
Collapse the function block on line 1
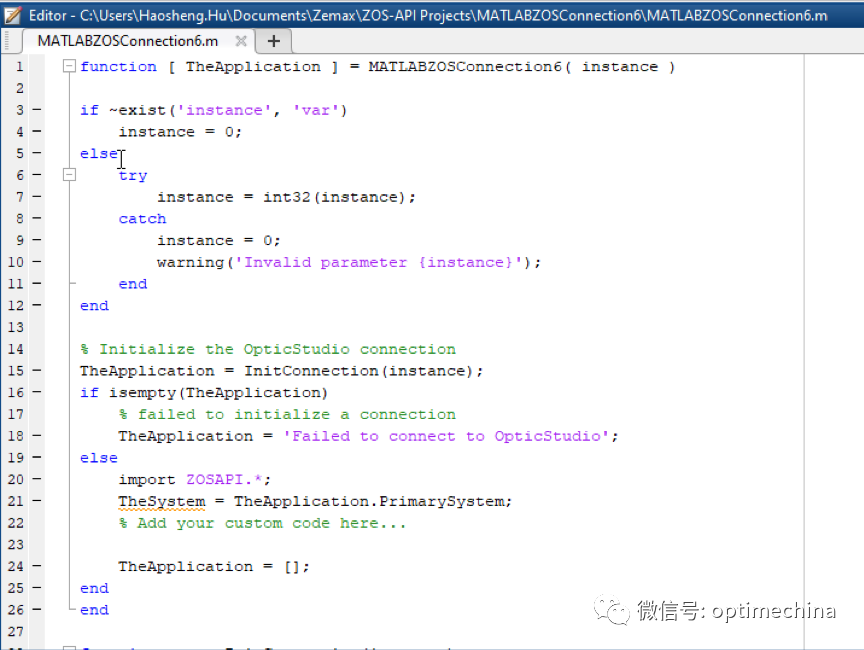69,66
